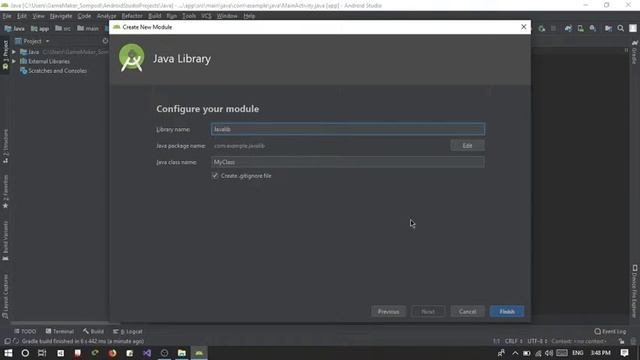
Task: Open SDK Manager toolbar icon
Action: click(593, 29)
